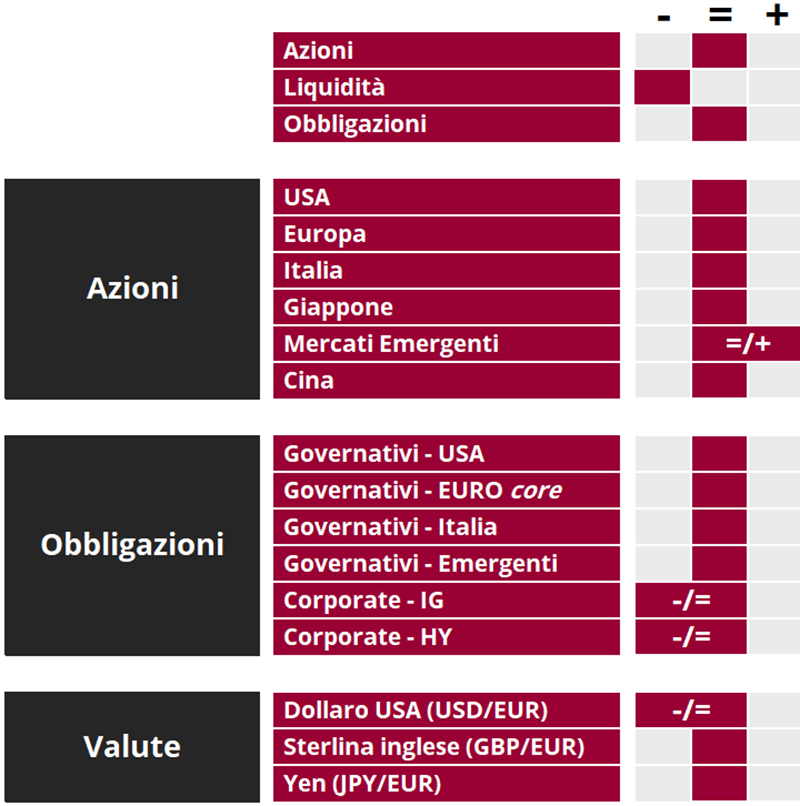Viewport: 800px width, 806px height.
Task: Select the Liquidità row label
Action: (x=446, y=87)
